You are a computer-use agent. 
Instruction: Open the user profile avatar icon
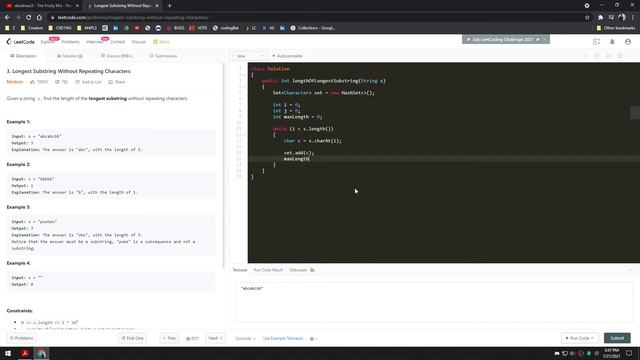628,42
